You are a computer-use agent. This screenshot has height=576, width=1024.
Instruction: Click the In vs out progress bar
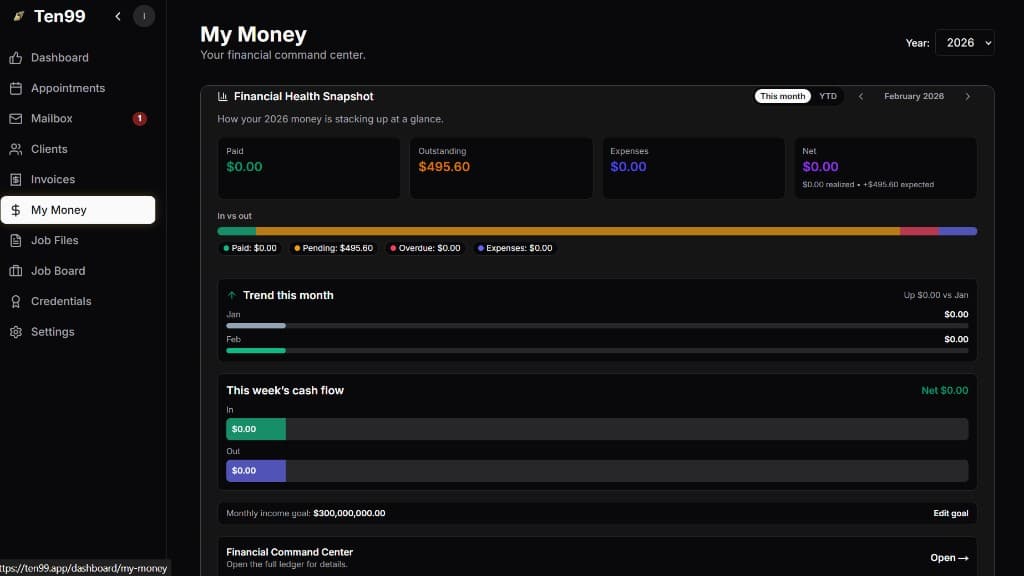597,230
